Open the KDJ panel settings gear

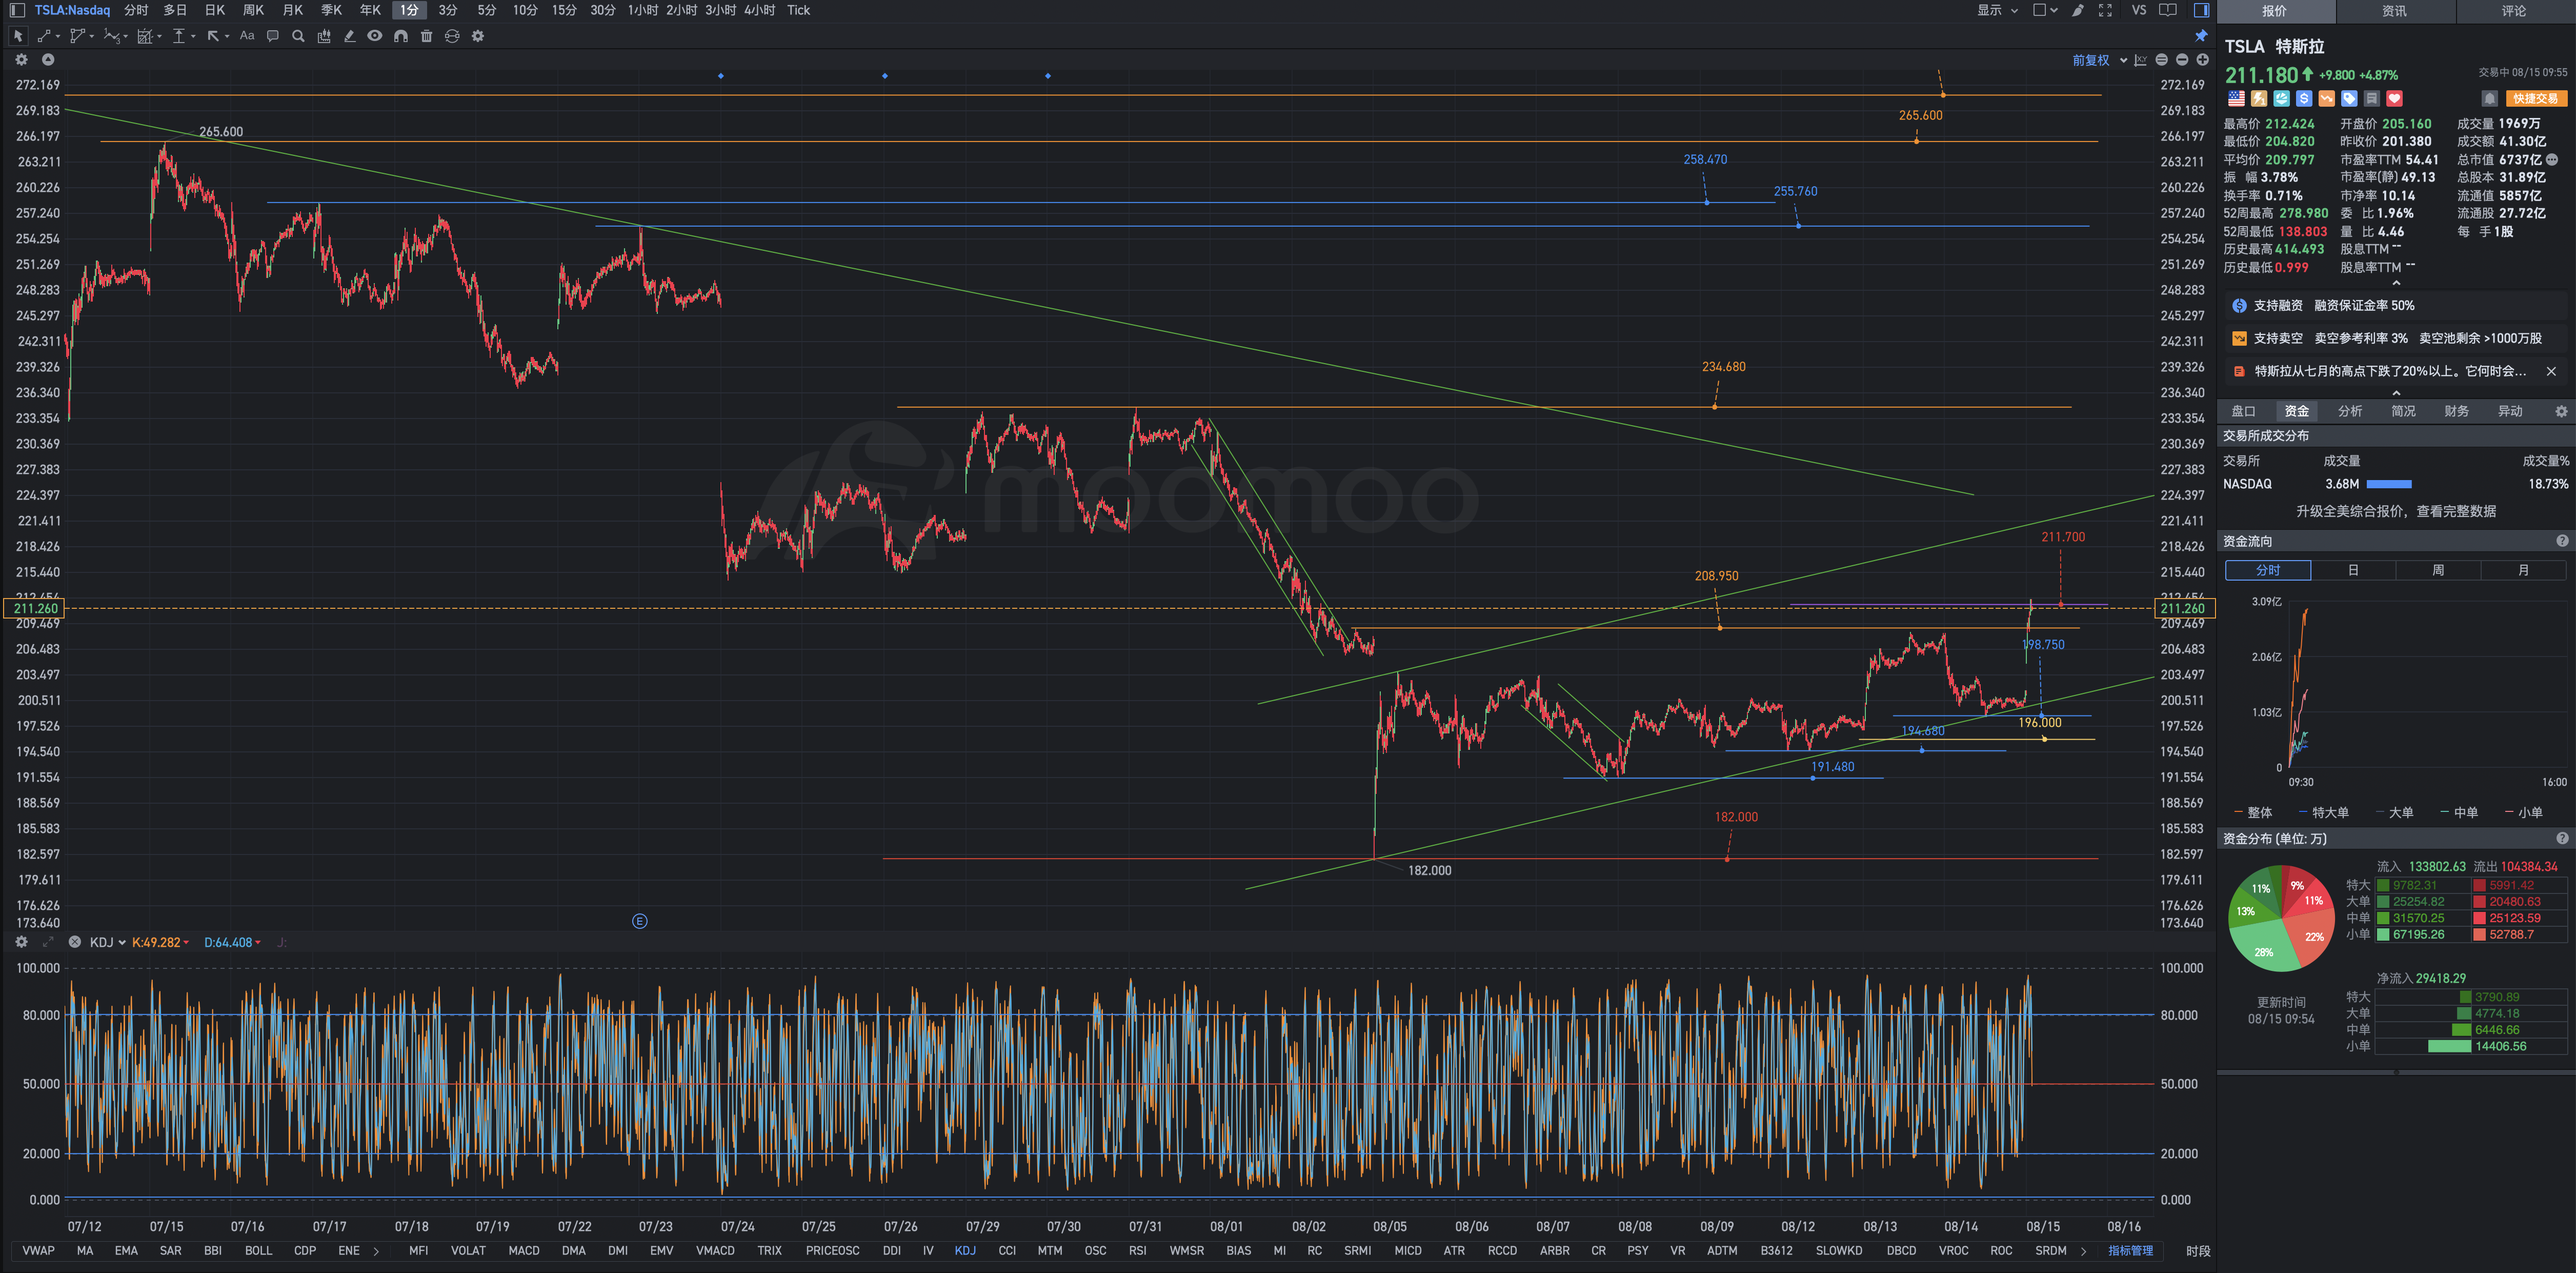22,942
